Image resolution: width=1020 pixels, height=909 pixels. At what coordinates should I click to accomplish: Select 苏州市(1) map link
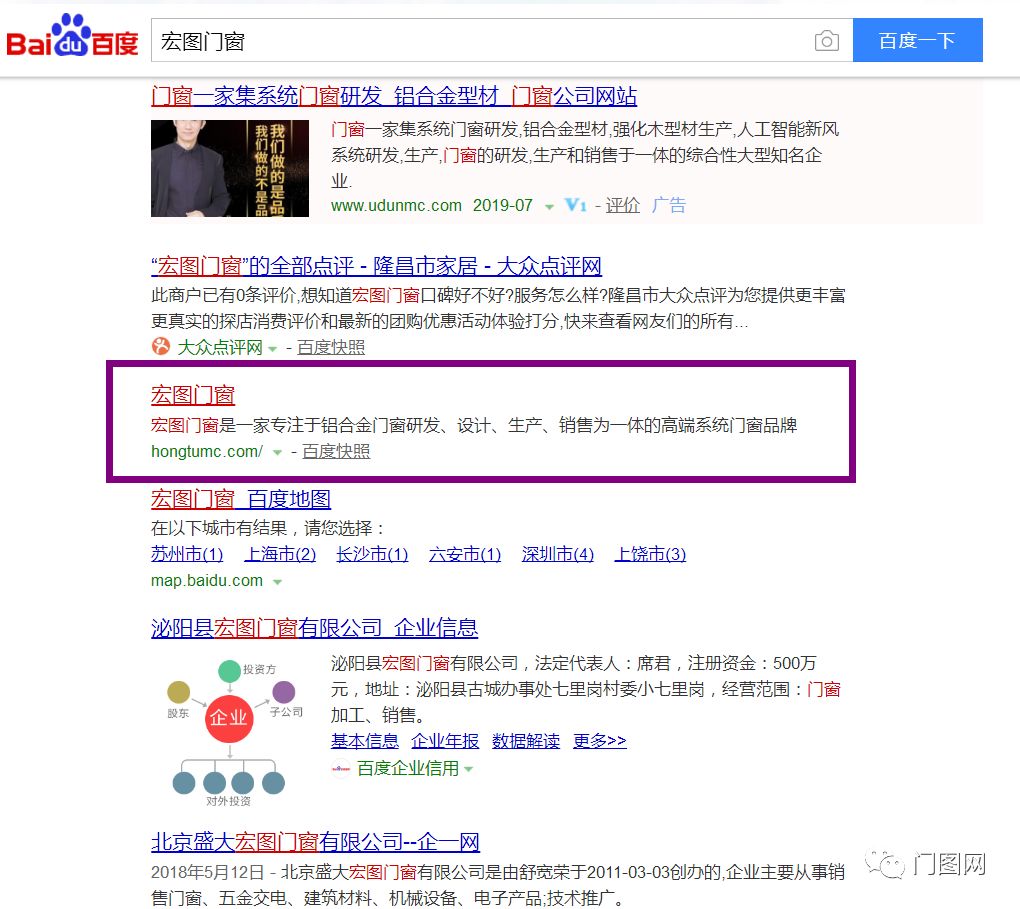click(x=187, y=554)
